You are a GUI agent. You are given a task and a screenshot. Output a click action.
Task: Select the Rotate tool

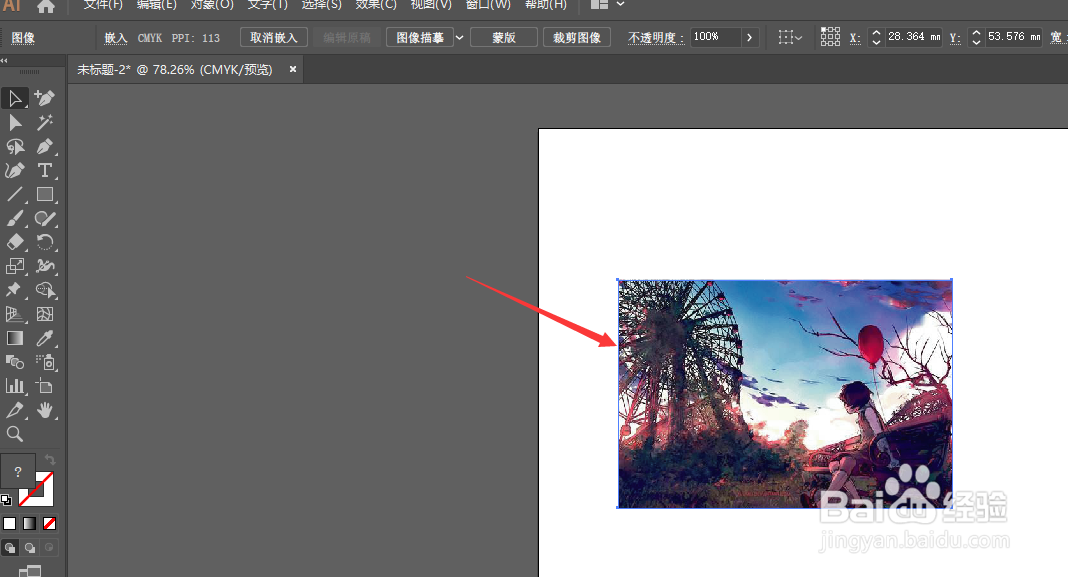(x=45, y=243)
